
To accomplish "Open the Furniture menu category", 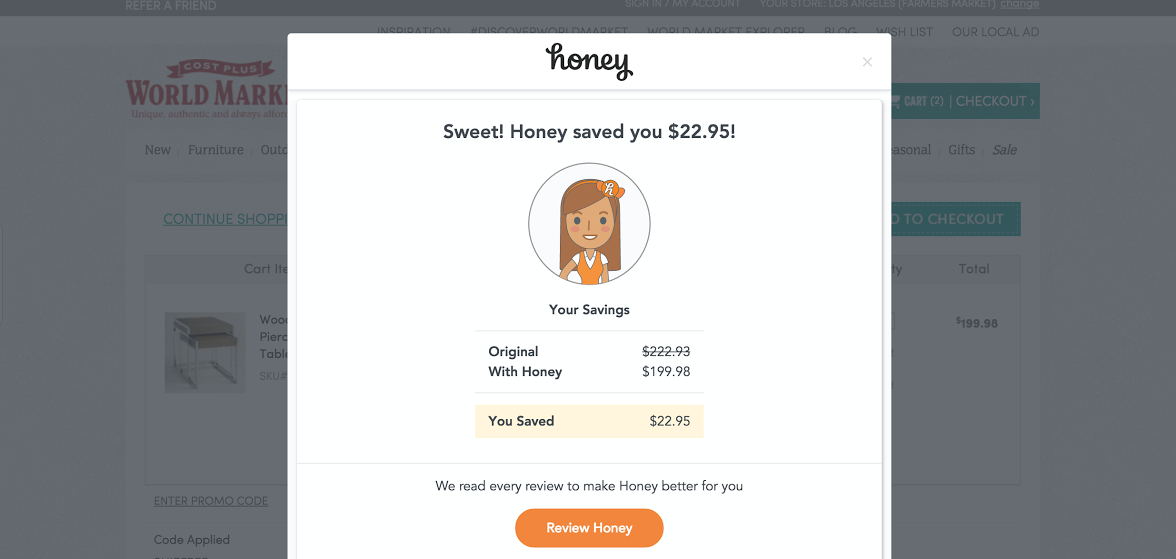I will (215, 150).
